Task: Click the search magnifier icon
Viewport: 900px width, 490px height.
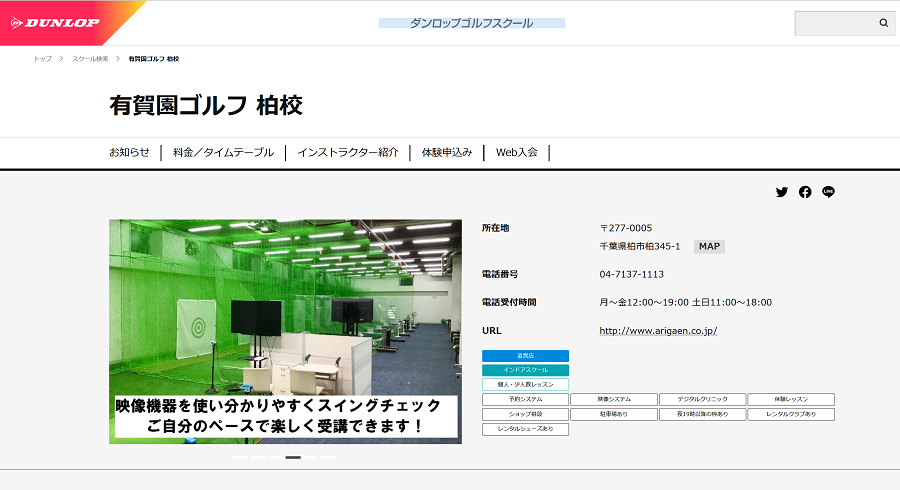Action: [883, 23]
